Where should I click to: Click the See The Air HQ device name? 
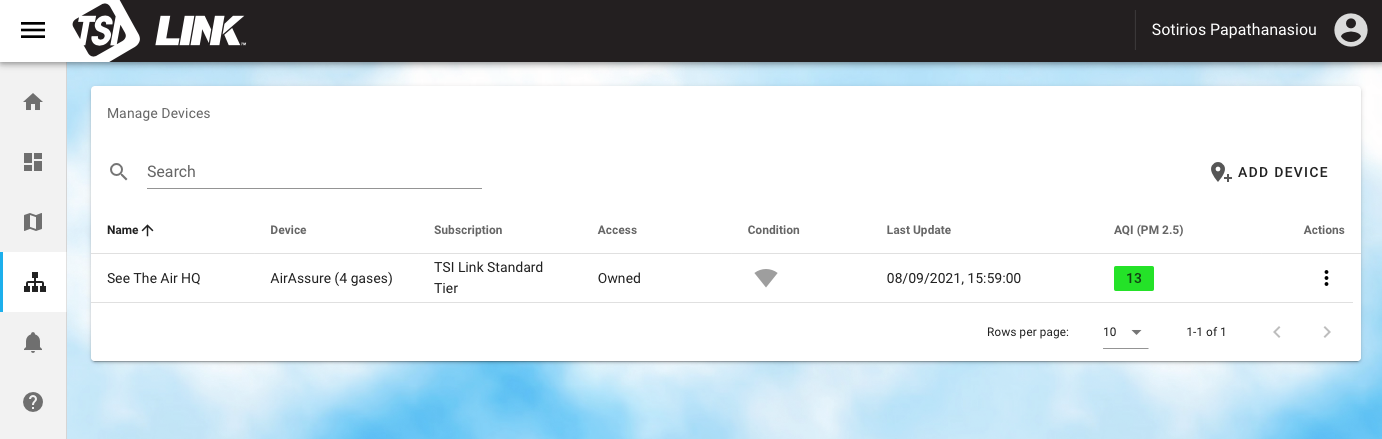pos(154,278)
